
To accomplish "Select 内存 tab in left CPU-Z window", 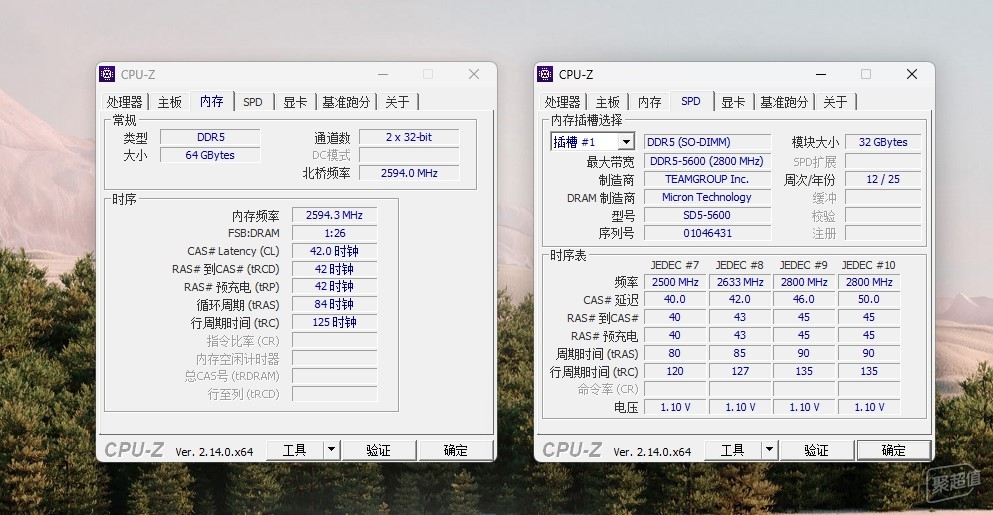I will (x=212, y=101).
